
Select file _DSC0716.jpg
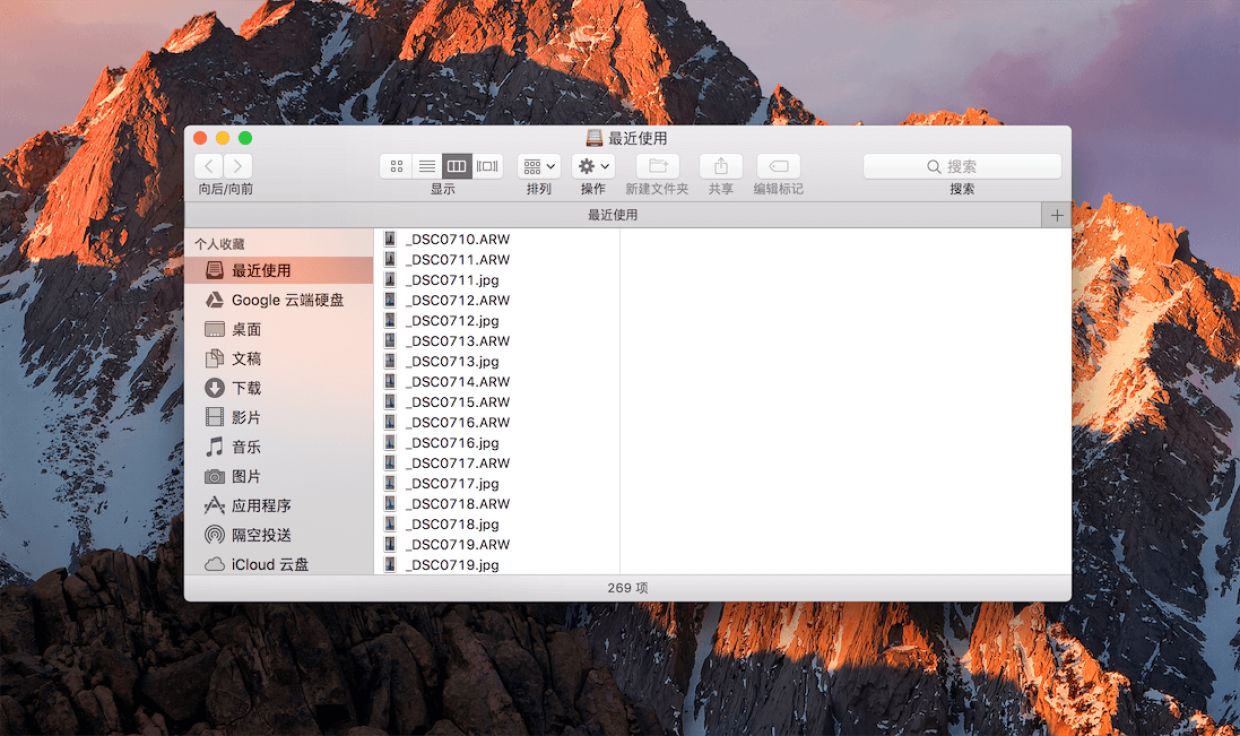pyautogui.click(x=497, y=443)
